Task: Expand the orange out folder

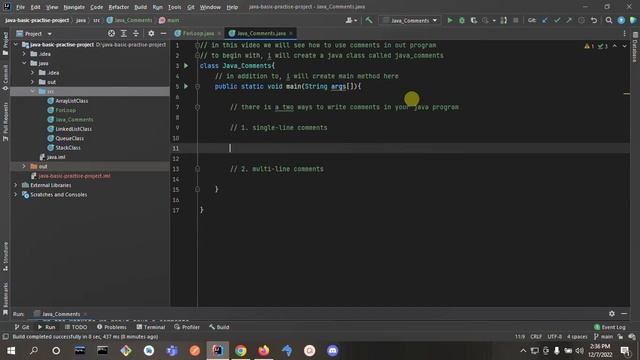Action: click(24, 167)
